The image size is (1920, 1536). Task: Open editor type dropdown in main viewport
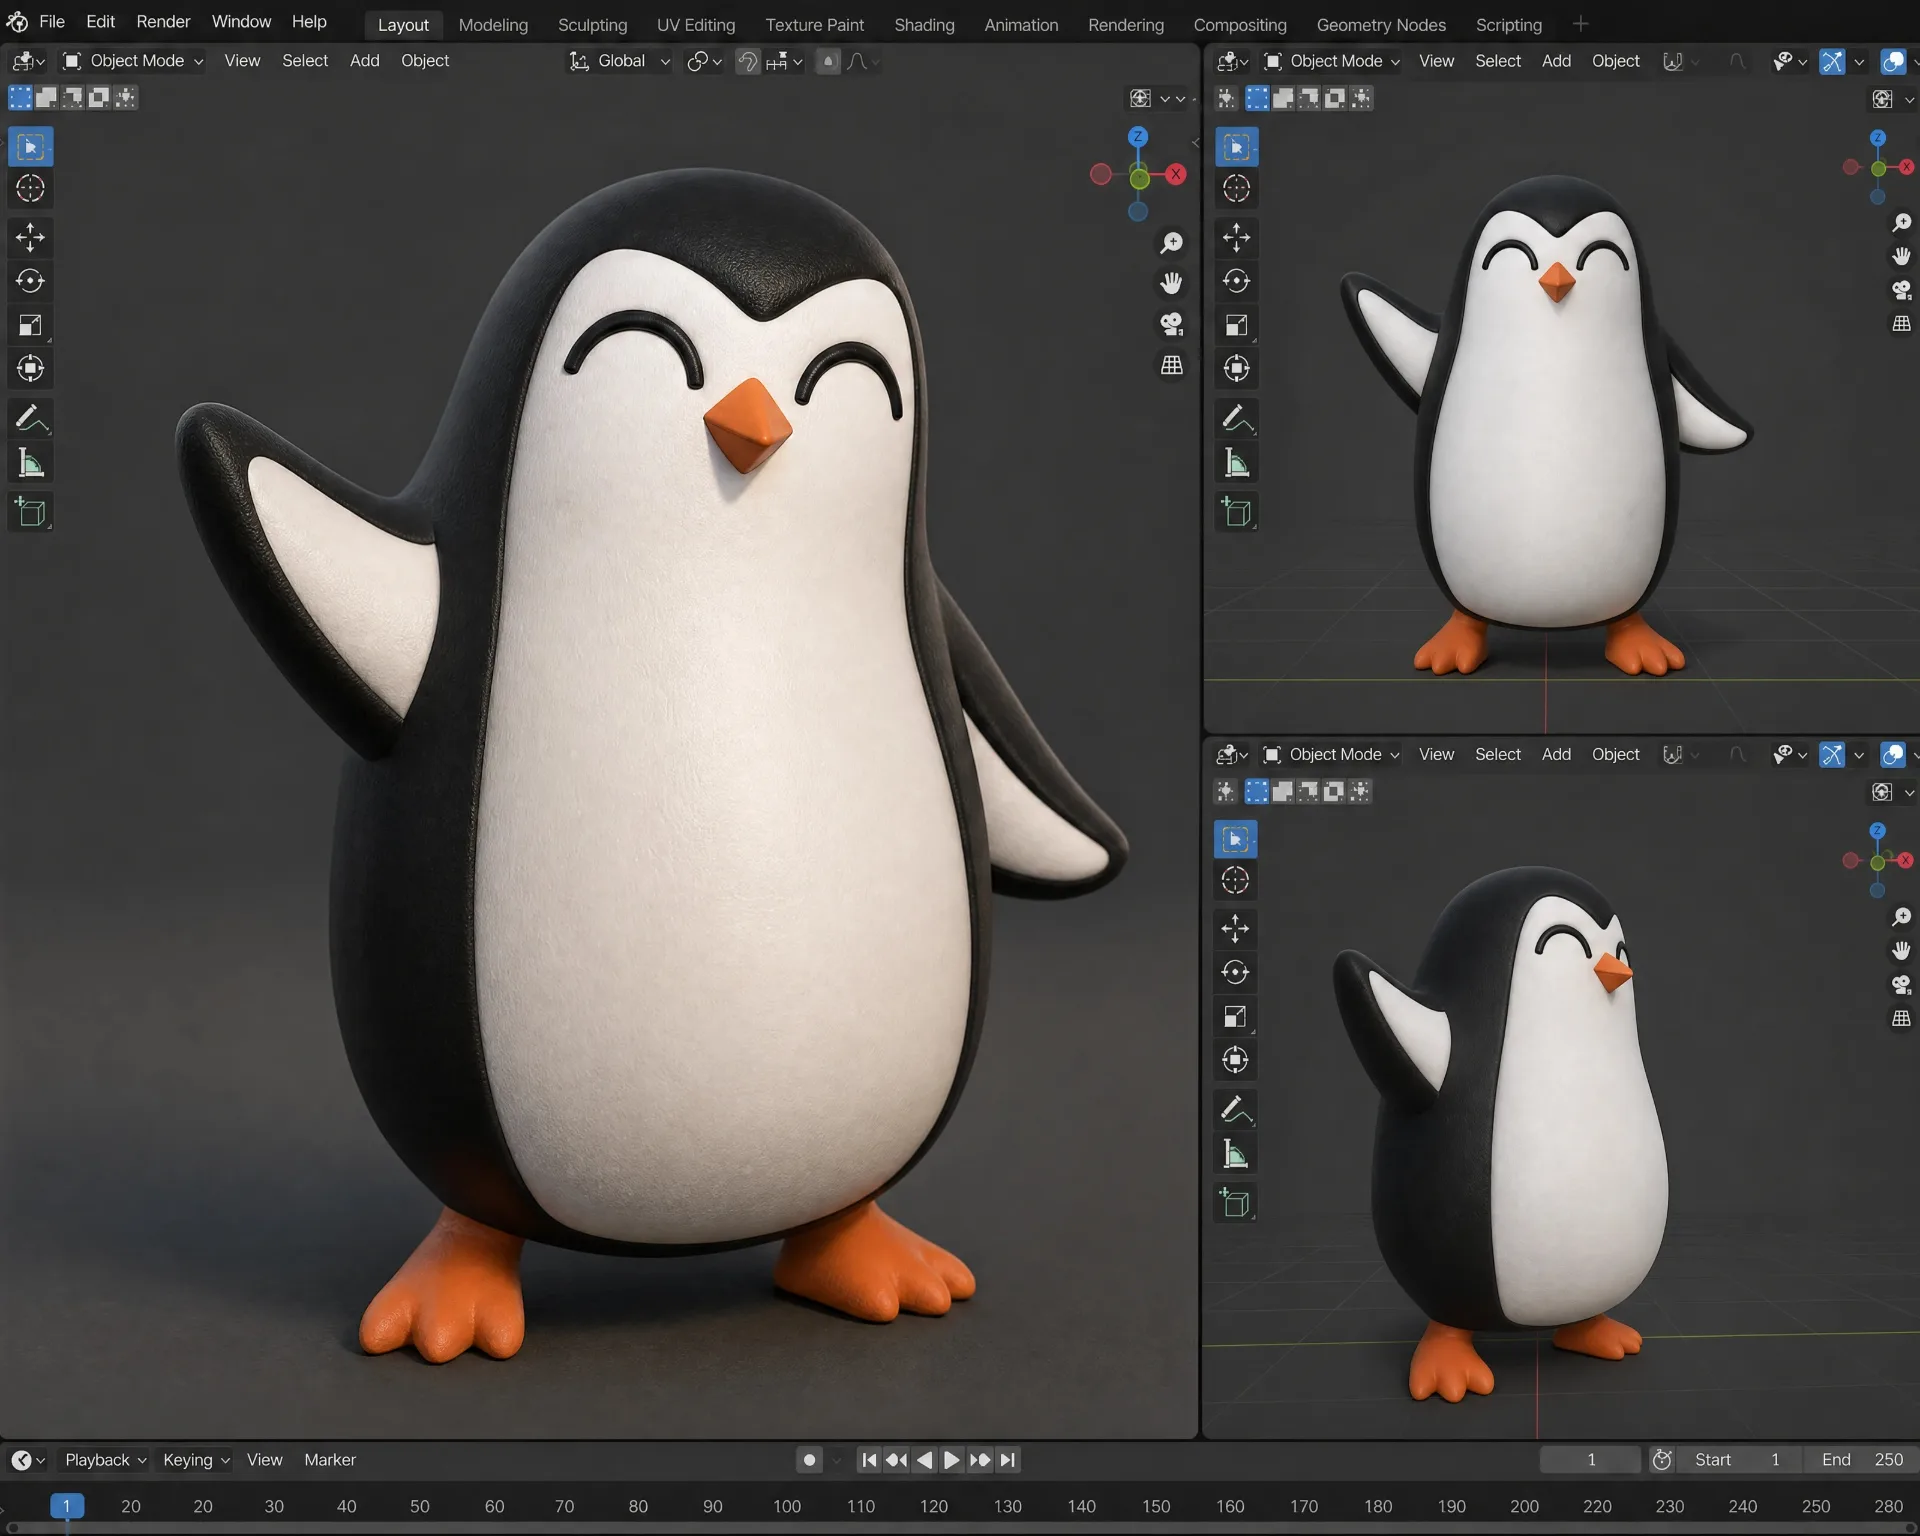[28, 61]
